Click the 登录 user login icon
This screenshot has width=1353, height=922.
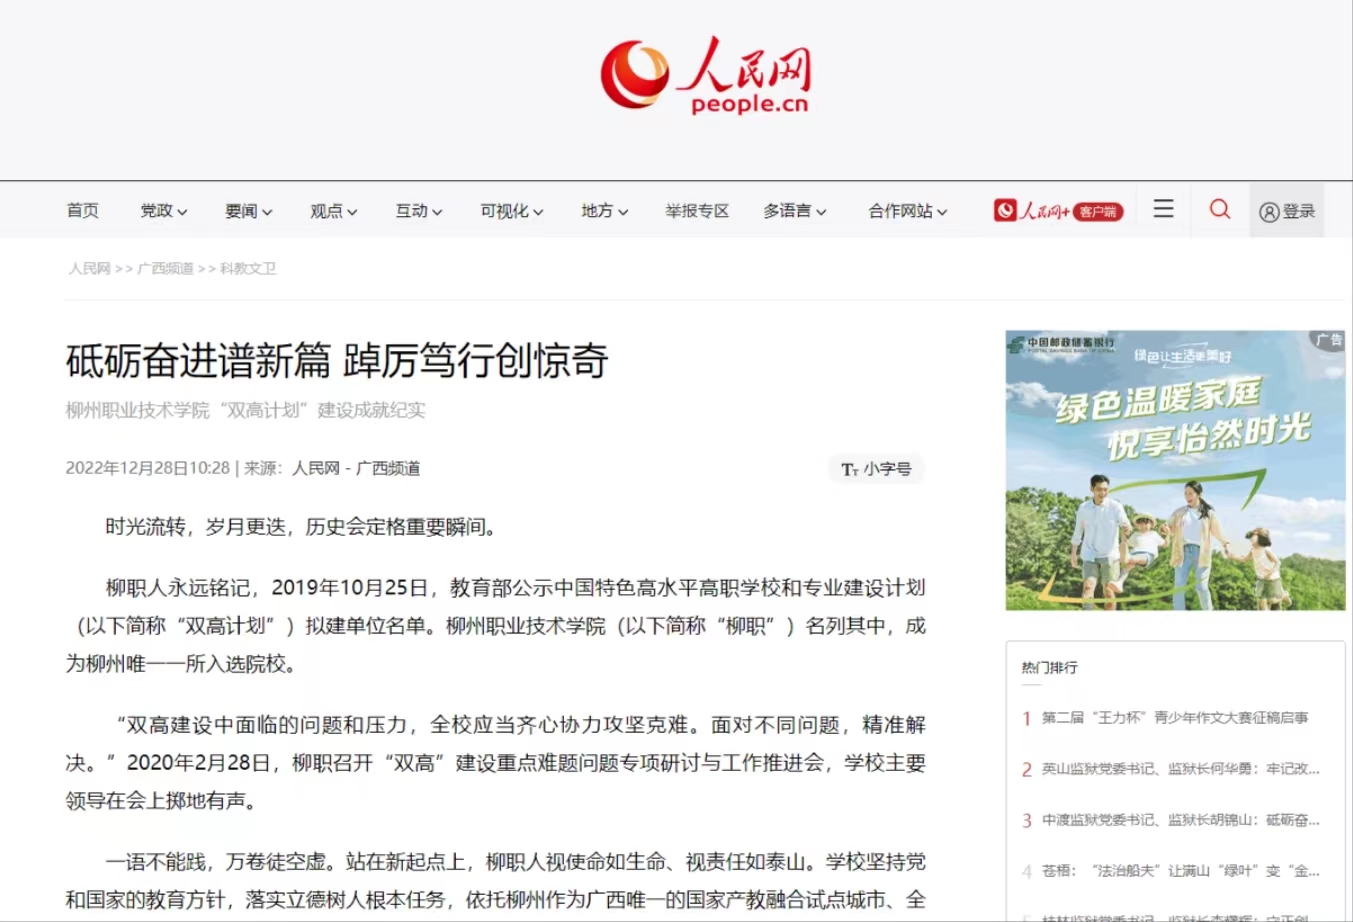click(x=1286, y=211)
